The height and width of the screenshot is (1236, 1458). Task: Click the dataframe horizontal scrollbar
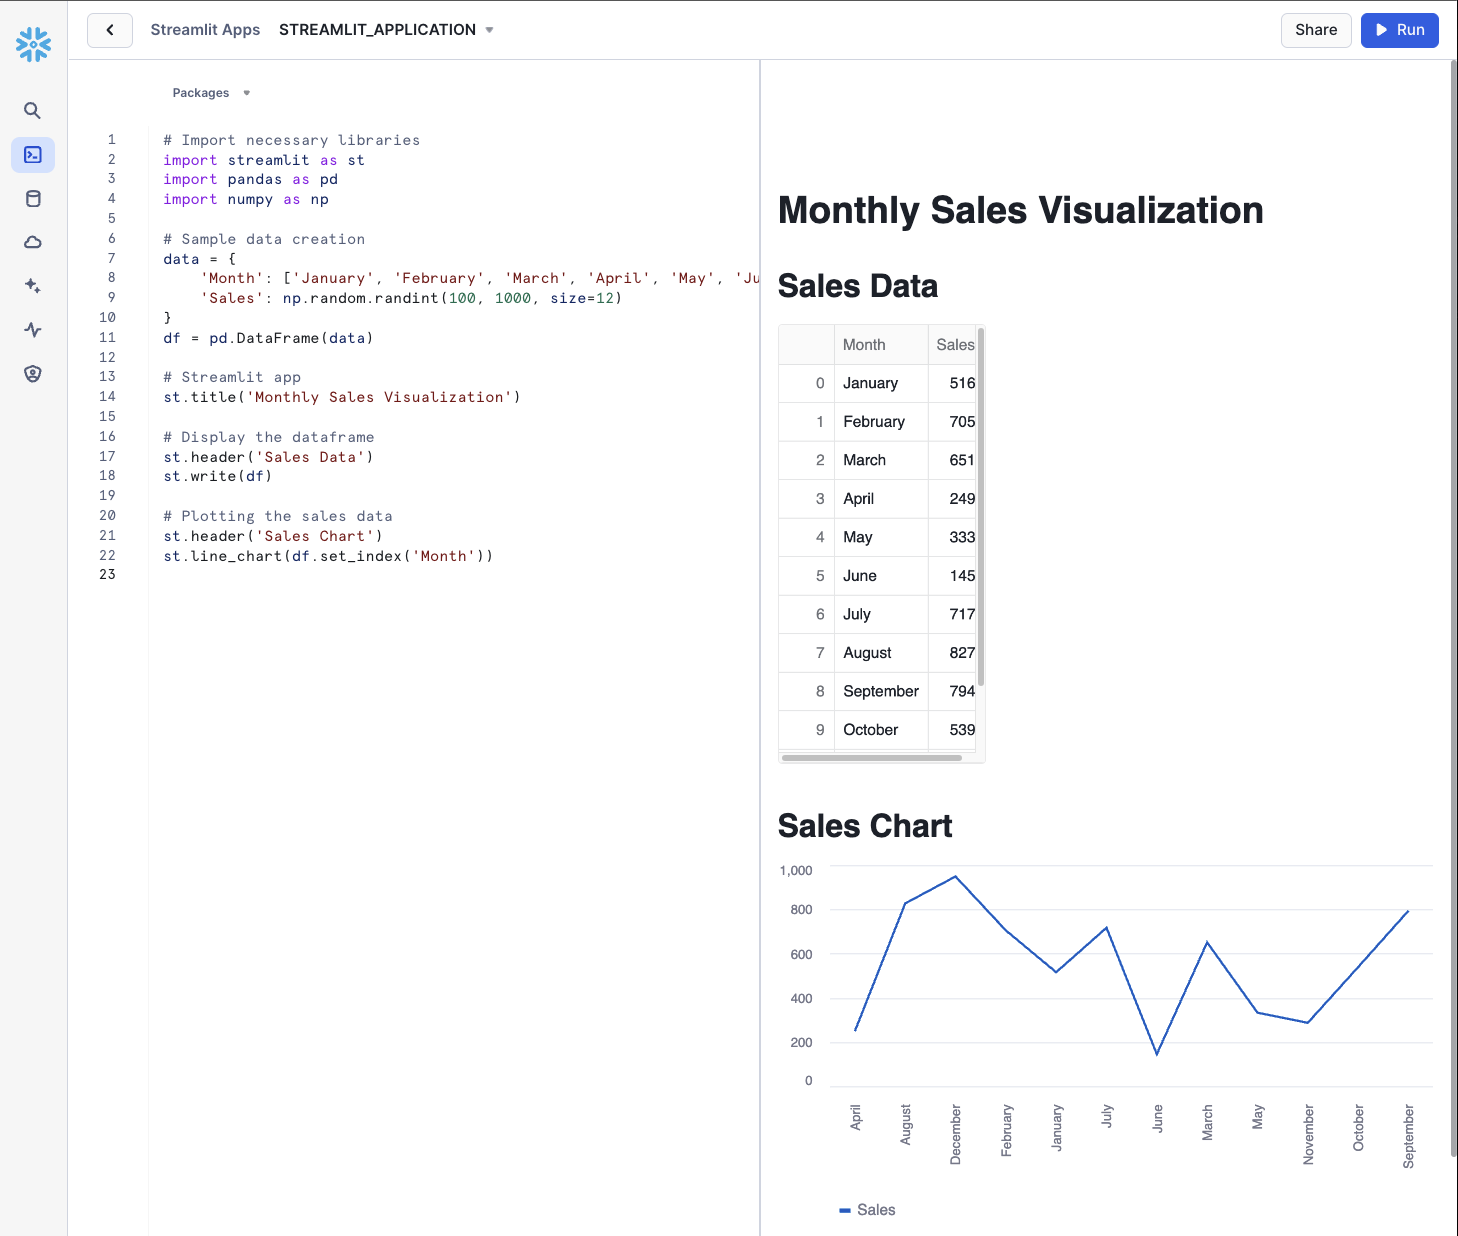click(872, 758)
